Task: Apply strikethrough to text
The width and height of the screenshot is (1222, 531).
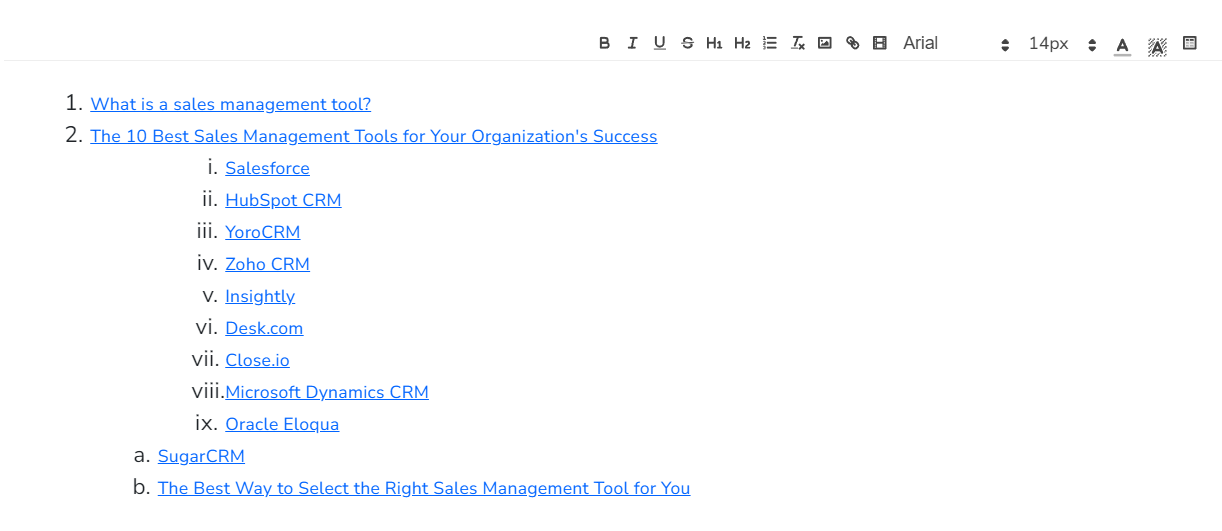Action: pyautogui.click(x=687, y=43)
